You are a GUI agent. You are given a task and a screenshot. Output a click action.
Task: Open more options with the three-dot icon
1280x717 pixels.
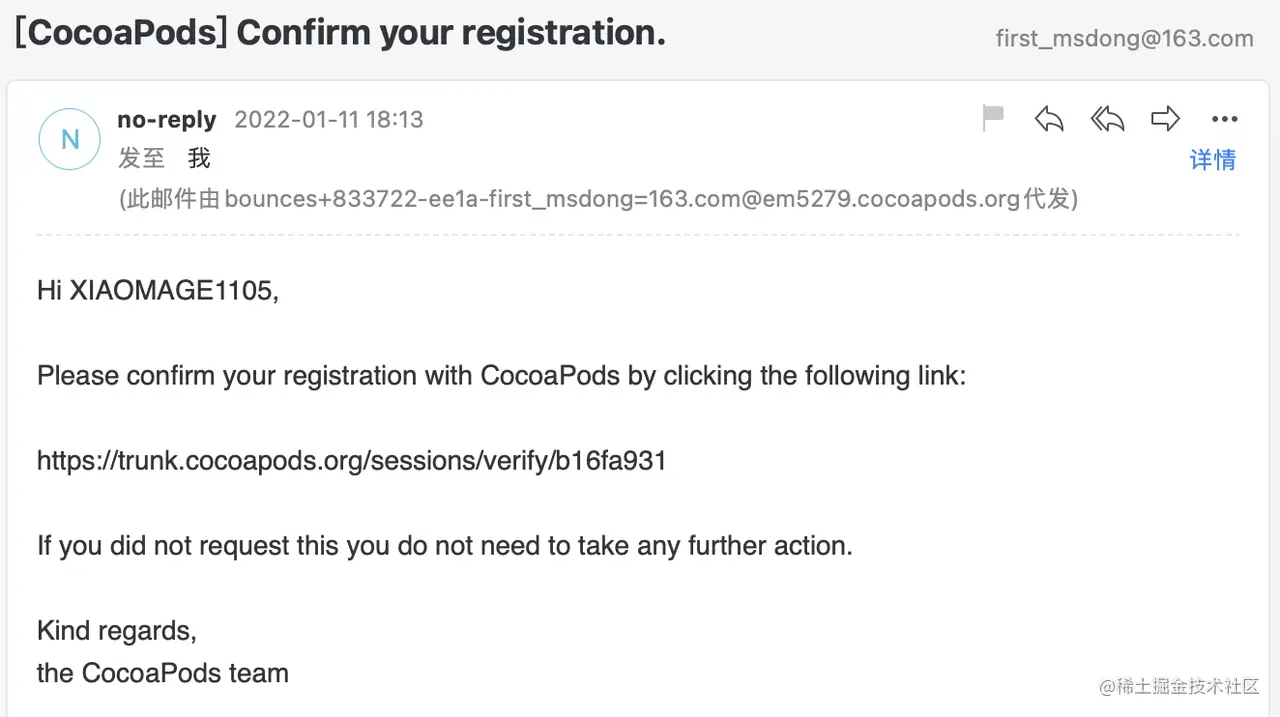click(x=1224, y=119)
